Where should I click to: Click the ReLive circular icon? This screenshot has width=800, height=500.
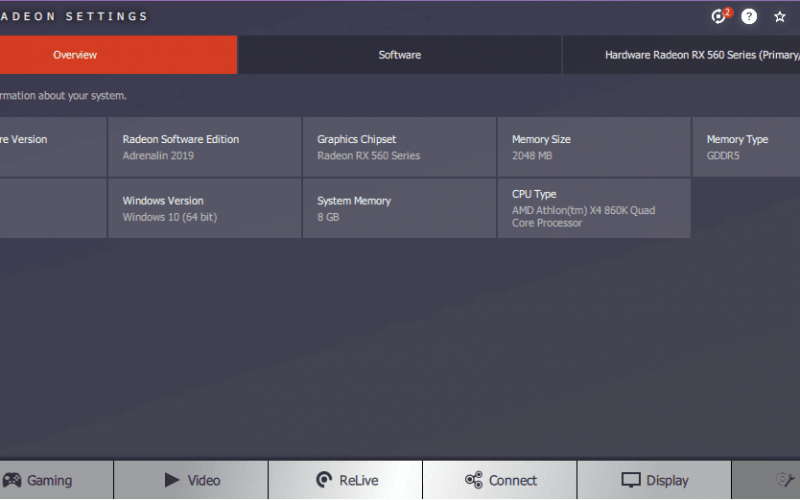click(324, 480)
